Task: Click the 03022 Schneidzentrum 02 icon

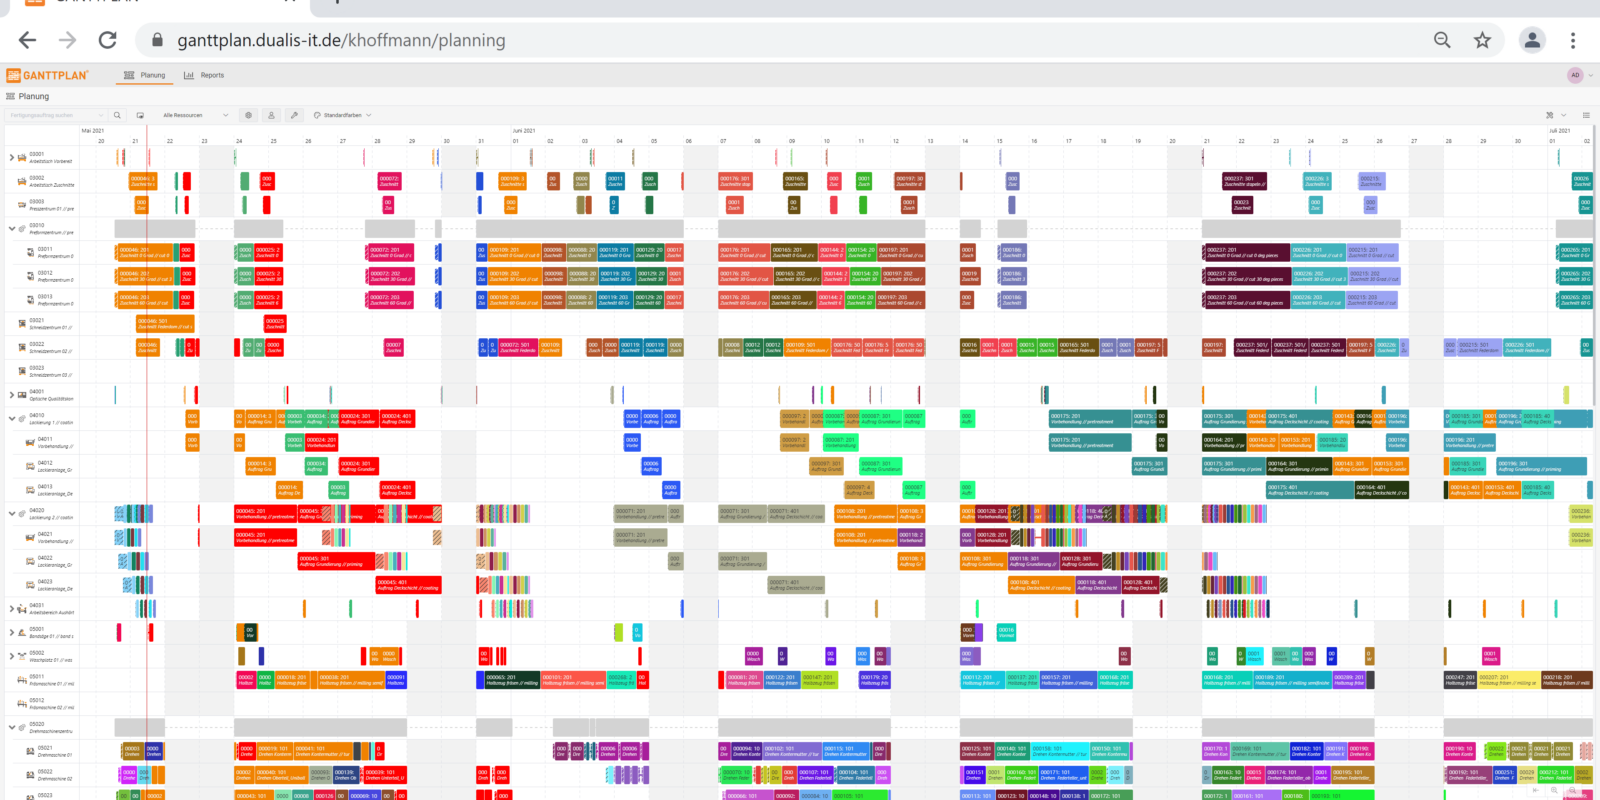Action: tap(22, 347)
